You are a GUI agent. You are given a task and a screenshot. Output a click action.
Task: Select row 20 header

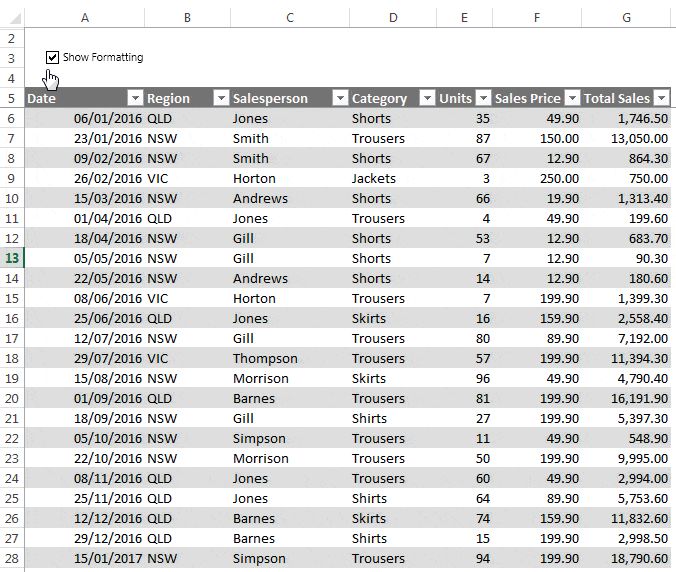tap(12, 398)
